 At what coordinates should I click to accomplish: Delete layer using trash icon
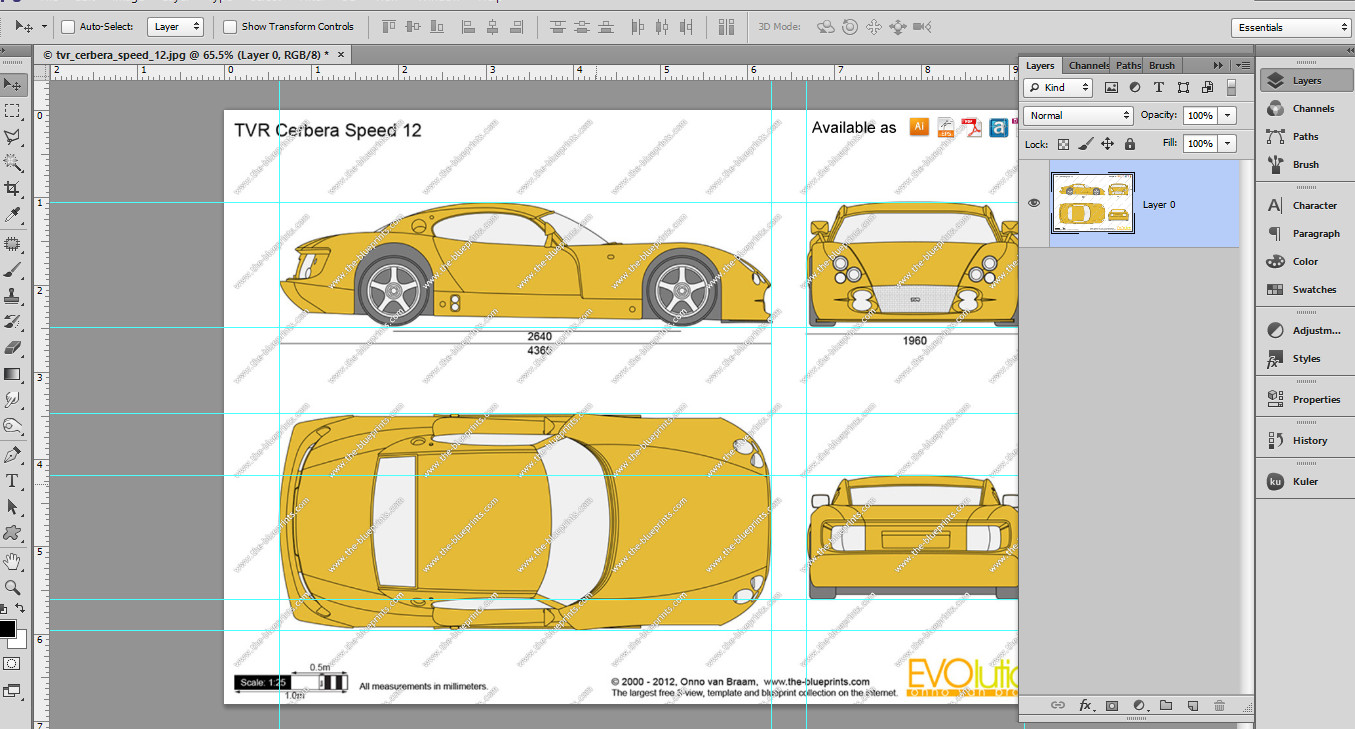(x=1220, y=705)
